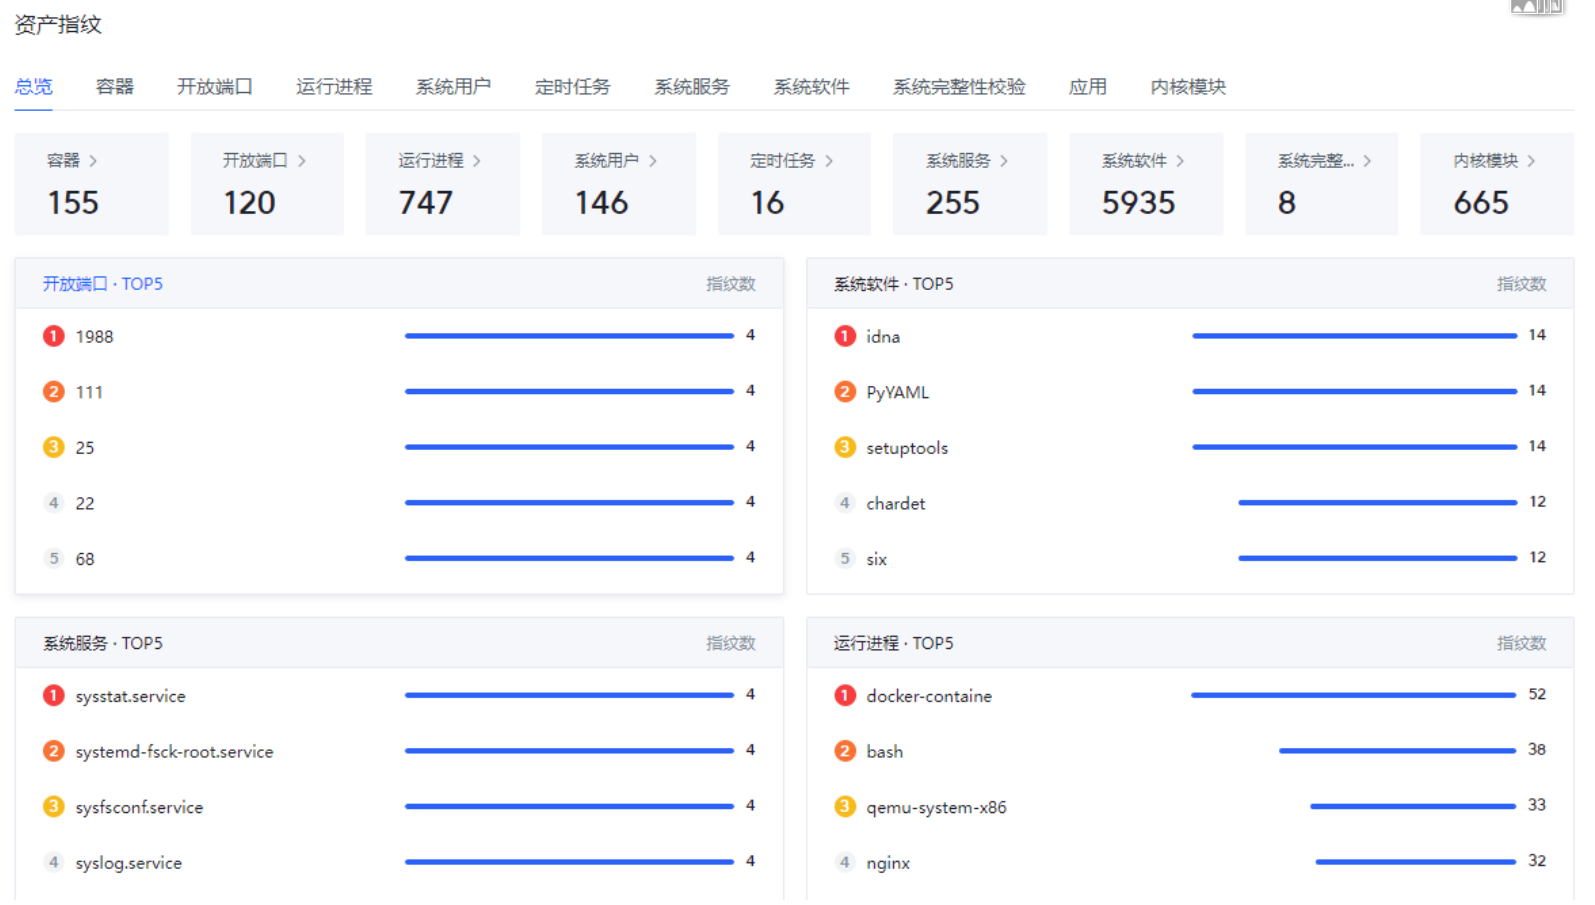Click the progress bar for qemu-system-x86
This screenshot has width=1595, height=905.
coord(1413,806)
